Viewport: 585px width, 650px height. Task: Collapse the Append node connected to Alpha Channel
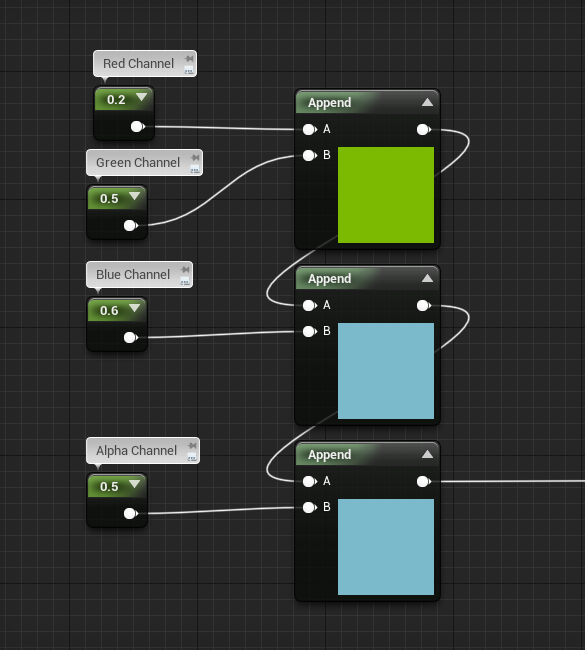pyautogui.click(x=427, y=454)
